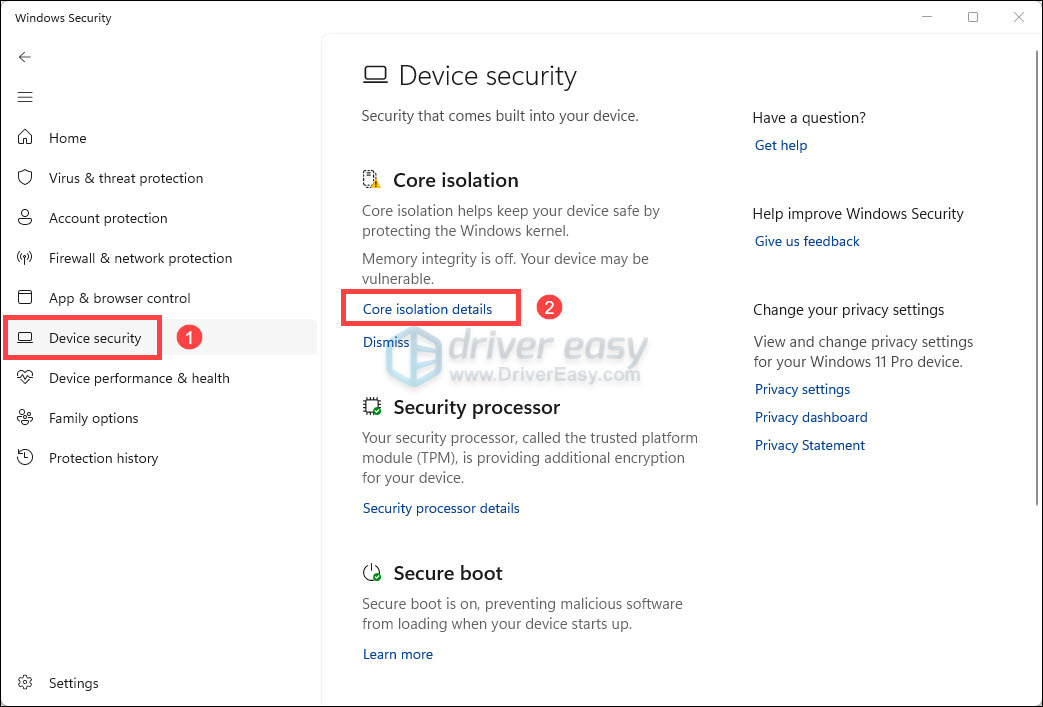Open the Privacy dashboard link
This screenshot has width=1043, height=707.
point(811,417)
